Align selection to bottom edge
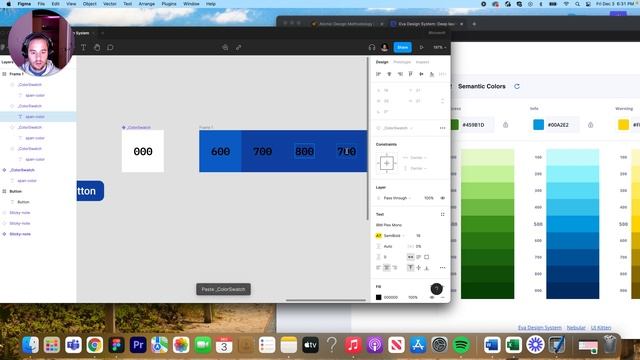This screenshot has width=640, height=360. coord(432,74)
